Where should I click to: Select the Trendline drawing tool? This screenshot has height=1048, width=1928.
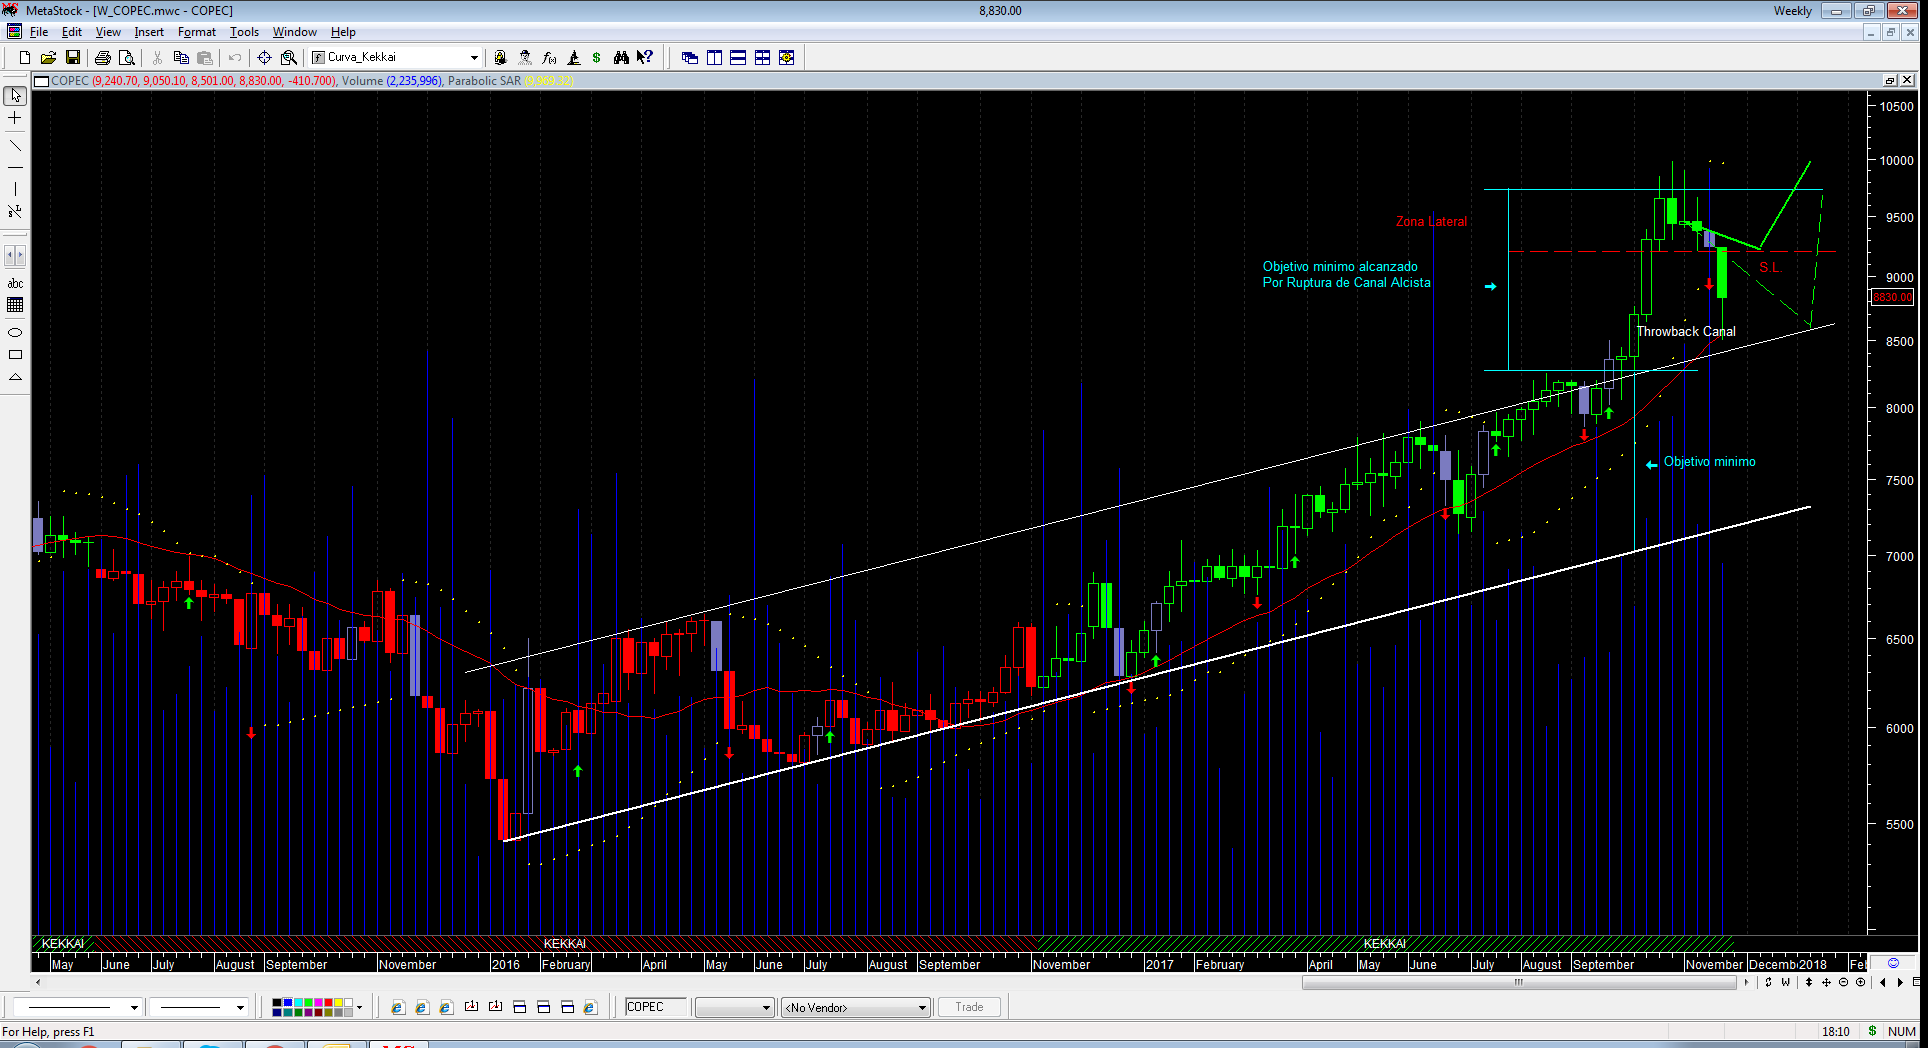(x=15, y=146)
